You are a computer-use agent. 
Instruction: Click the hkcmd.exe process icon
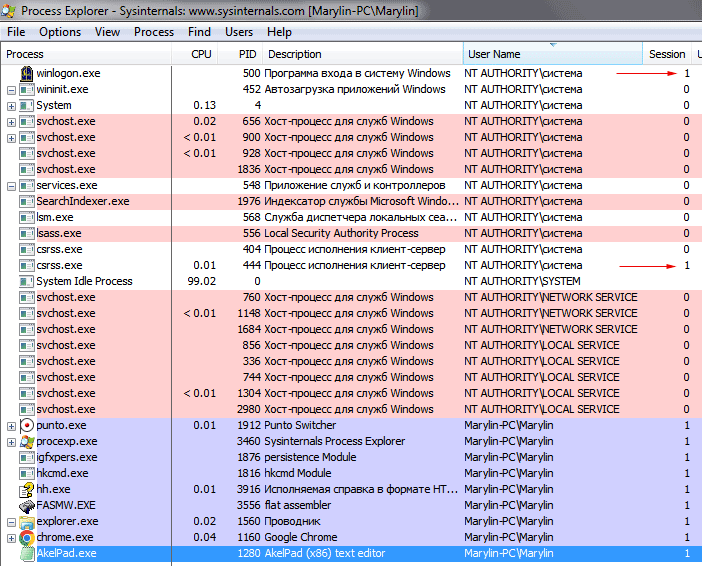click(x=27, y=473)
